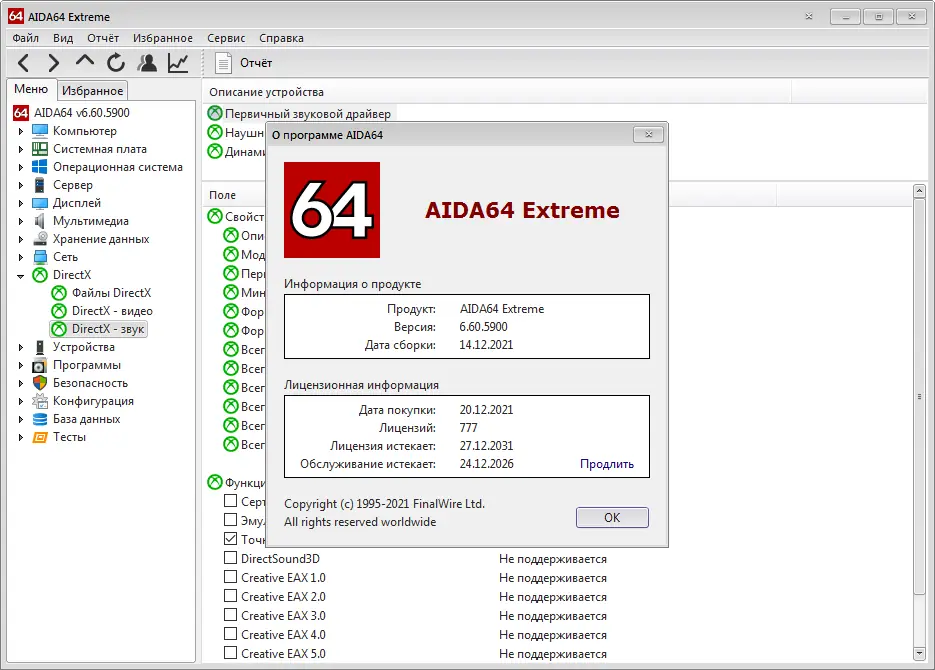
Task: Click the База данных database icon
Action: pos(40,419)
